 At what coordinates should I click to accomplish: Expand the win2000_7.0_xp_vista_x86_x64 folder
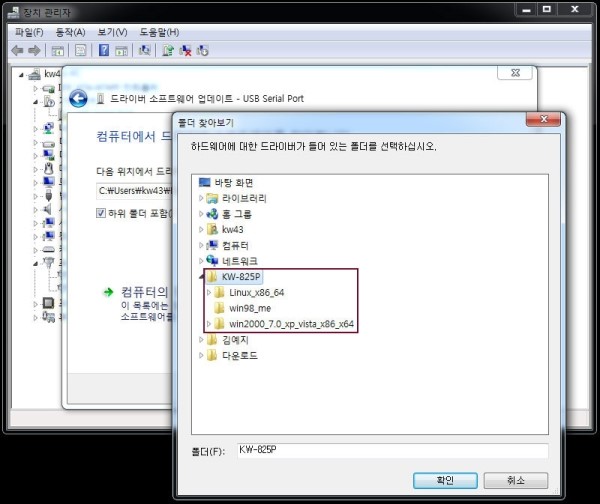[x=209, y=324]
